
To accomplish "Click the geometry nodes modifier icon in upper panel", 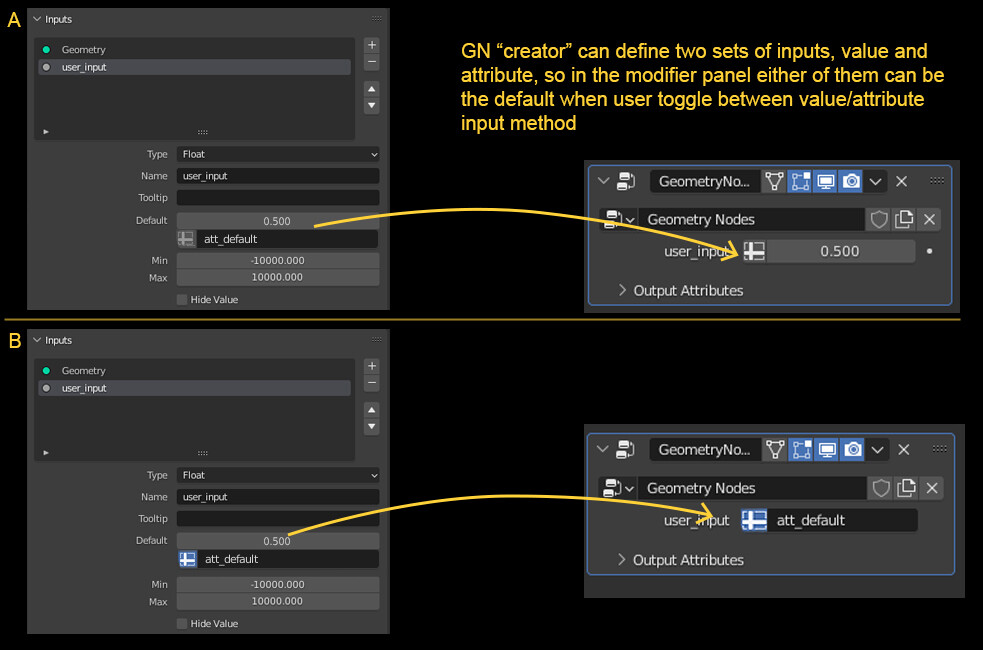I will tap(626, 182).
